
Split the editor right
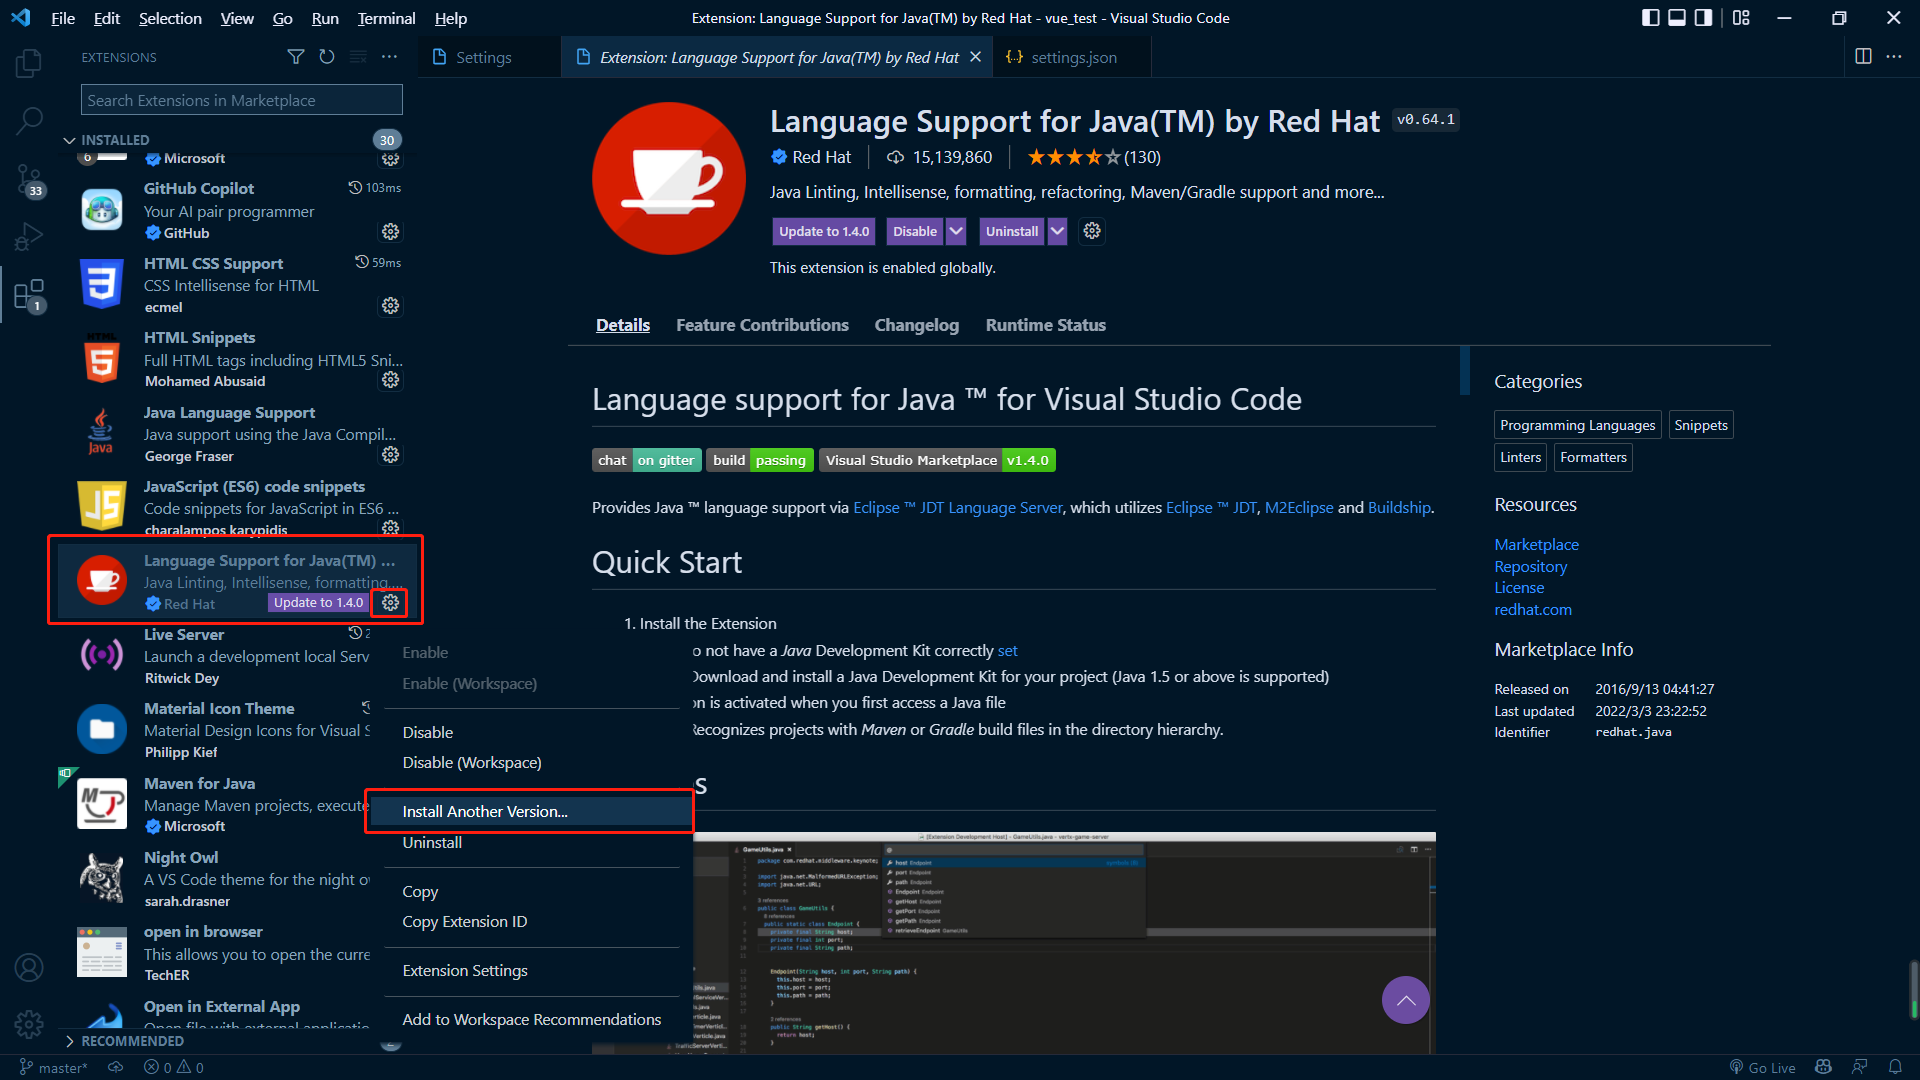click(x=1863, y=57)
